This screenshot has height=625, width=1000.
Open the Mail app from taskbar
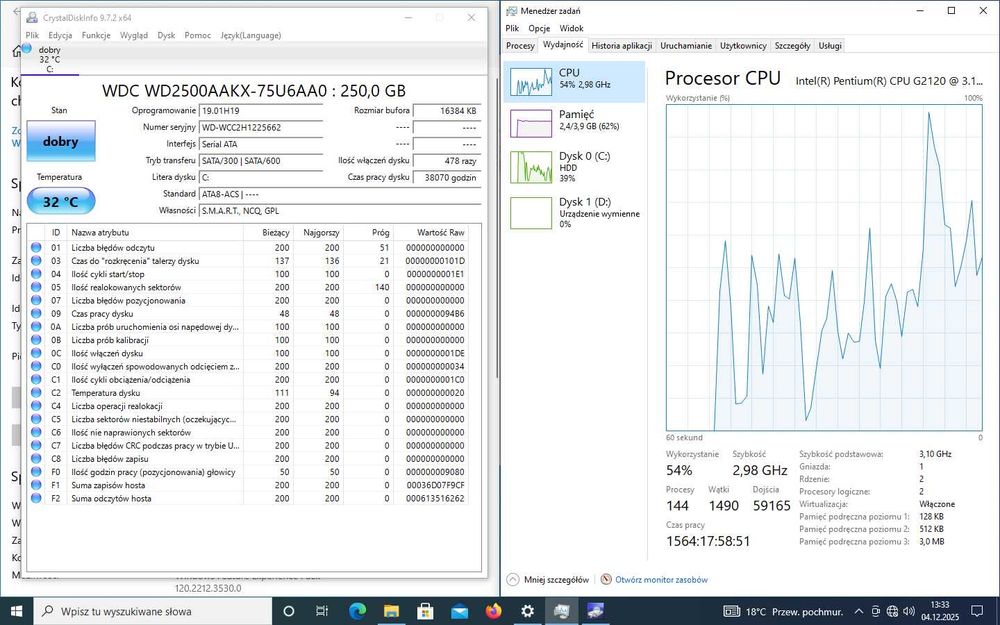459,611
